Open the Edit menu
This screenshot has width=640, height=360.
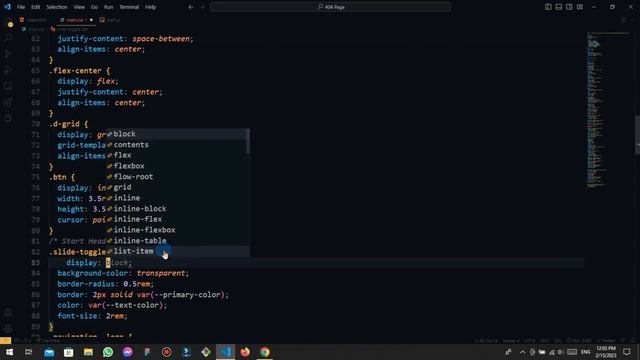36,7
